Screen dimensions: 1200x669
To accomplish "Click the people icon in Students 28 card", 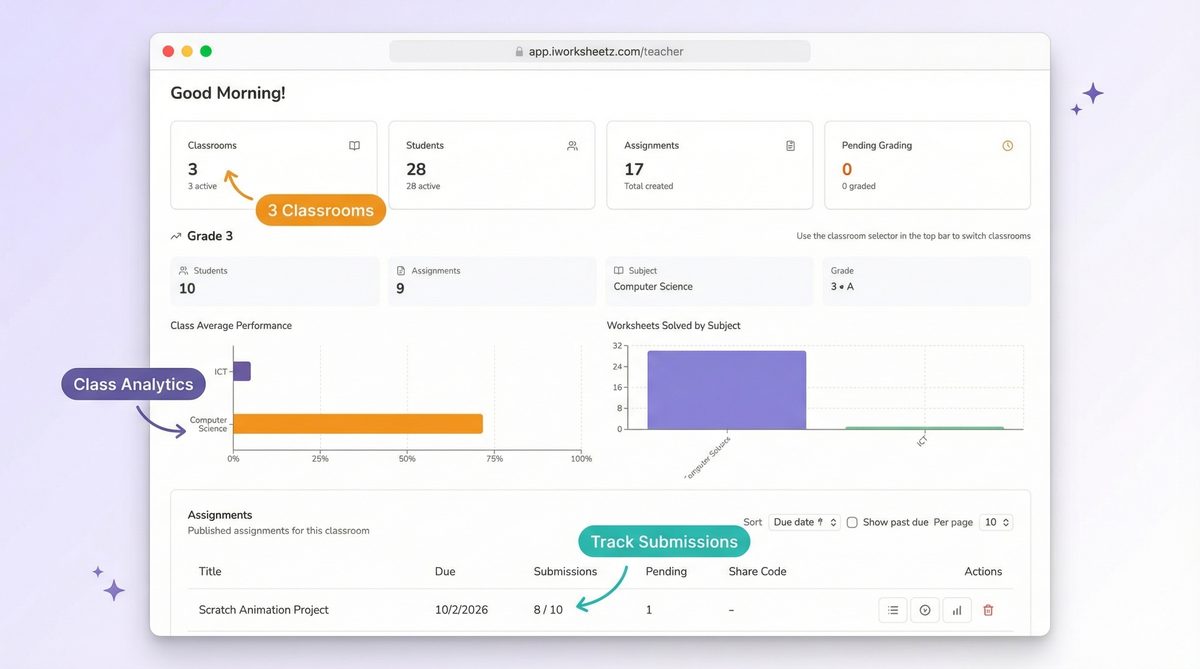I will click(572, 146).
